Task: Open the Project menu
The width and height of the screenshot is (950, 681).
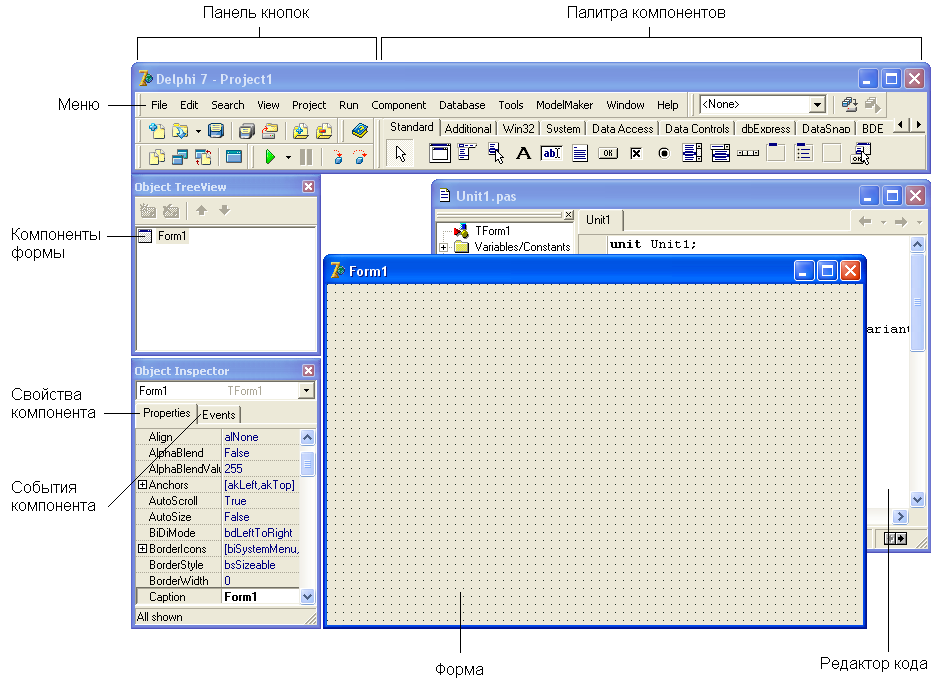Action: click(x=309, y=105)
